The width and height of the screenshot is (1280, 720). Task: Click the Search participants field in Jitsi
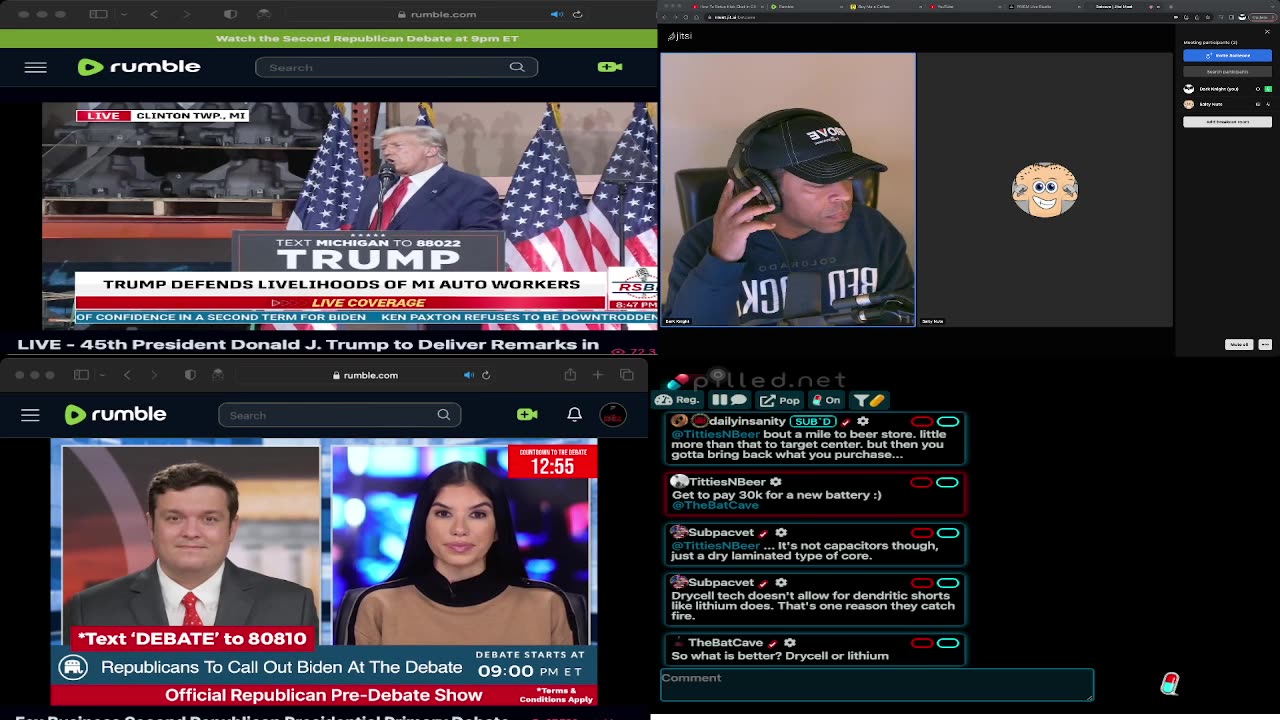pos(1227,71)
